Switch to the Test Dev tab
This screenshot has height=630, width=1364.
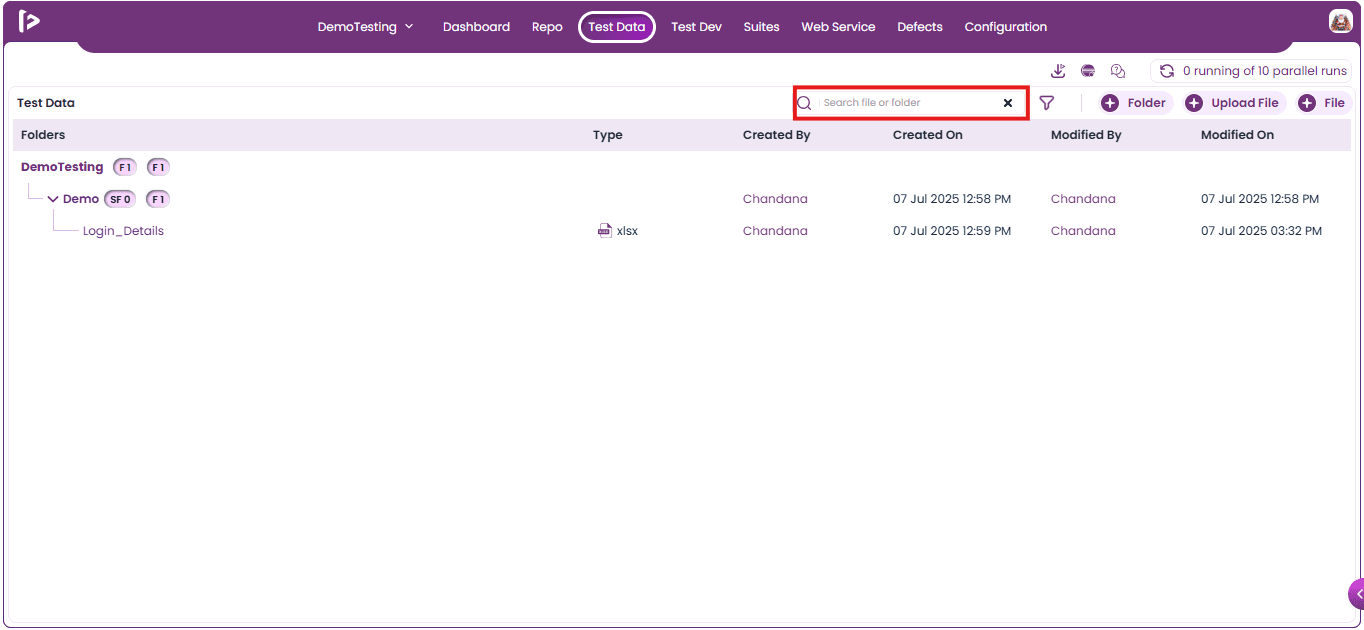coord(696,27)
